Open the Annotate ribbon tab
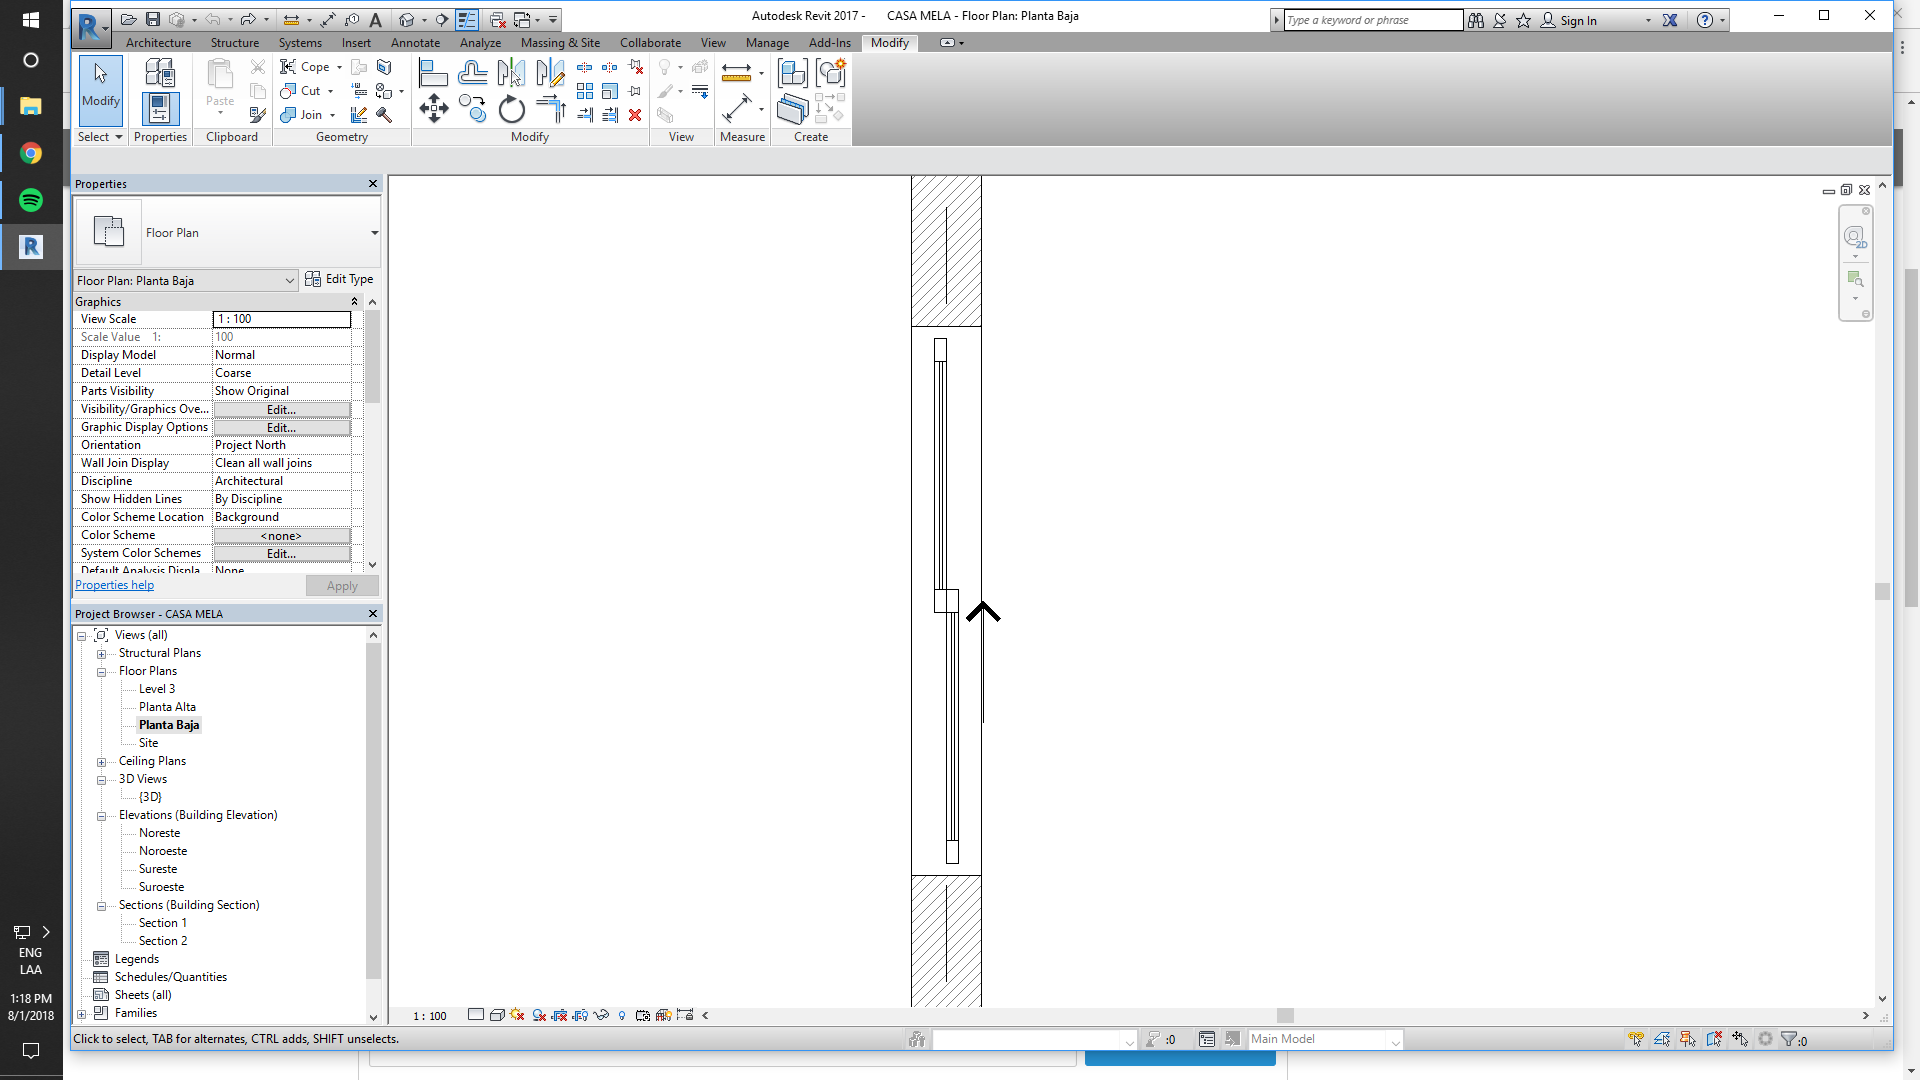This screenshot has height=1080, width=1920. point(415,43)
